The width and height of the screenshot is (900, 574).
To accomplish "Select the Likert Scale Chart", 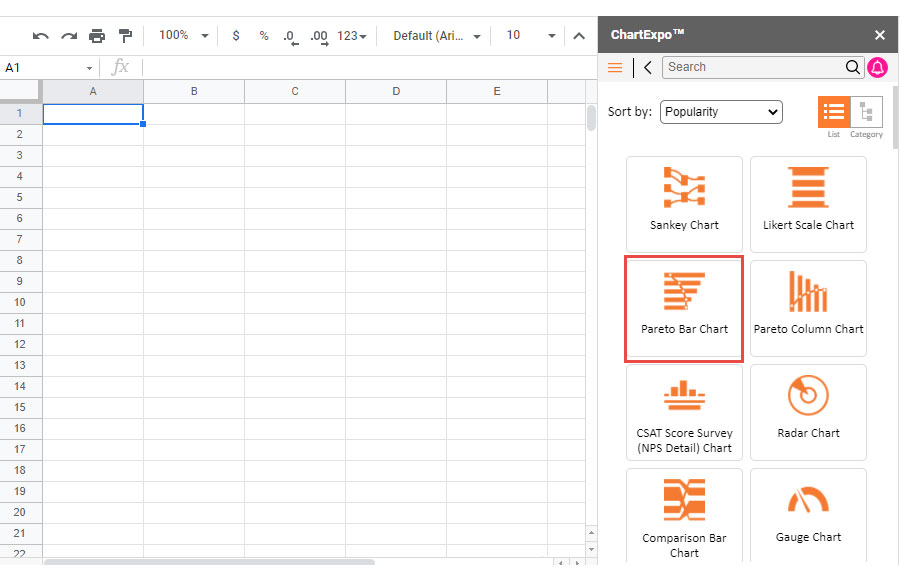I will click(808, 204).
